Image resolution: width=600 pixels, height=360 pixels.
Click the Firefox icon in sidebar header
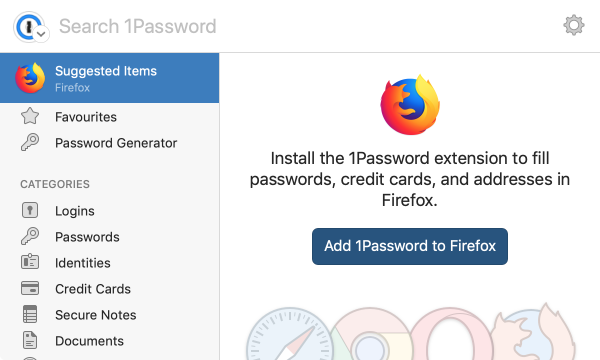coord(30,78)
